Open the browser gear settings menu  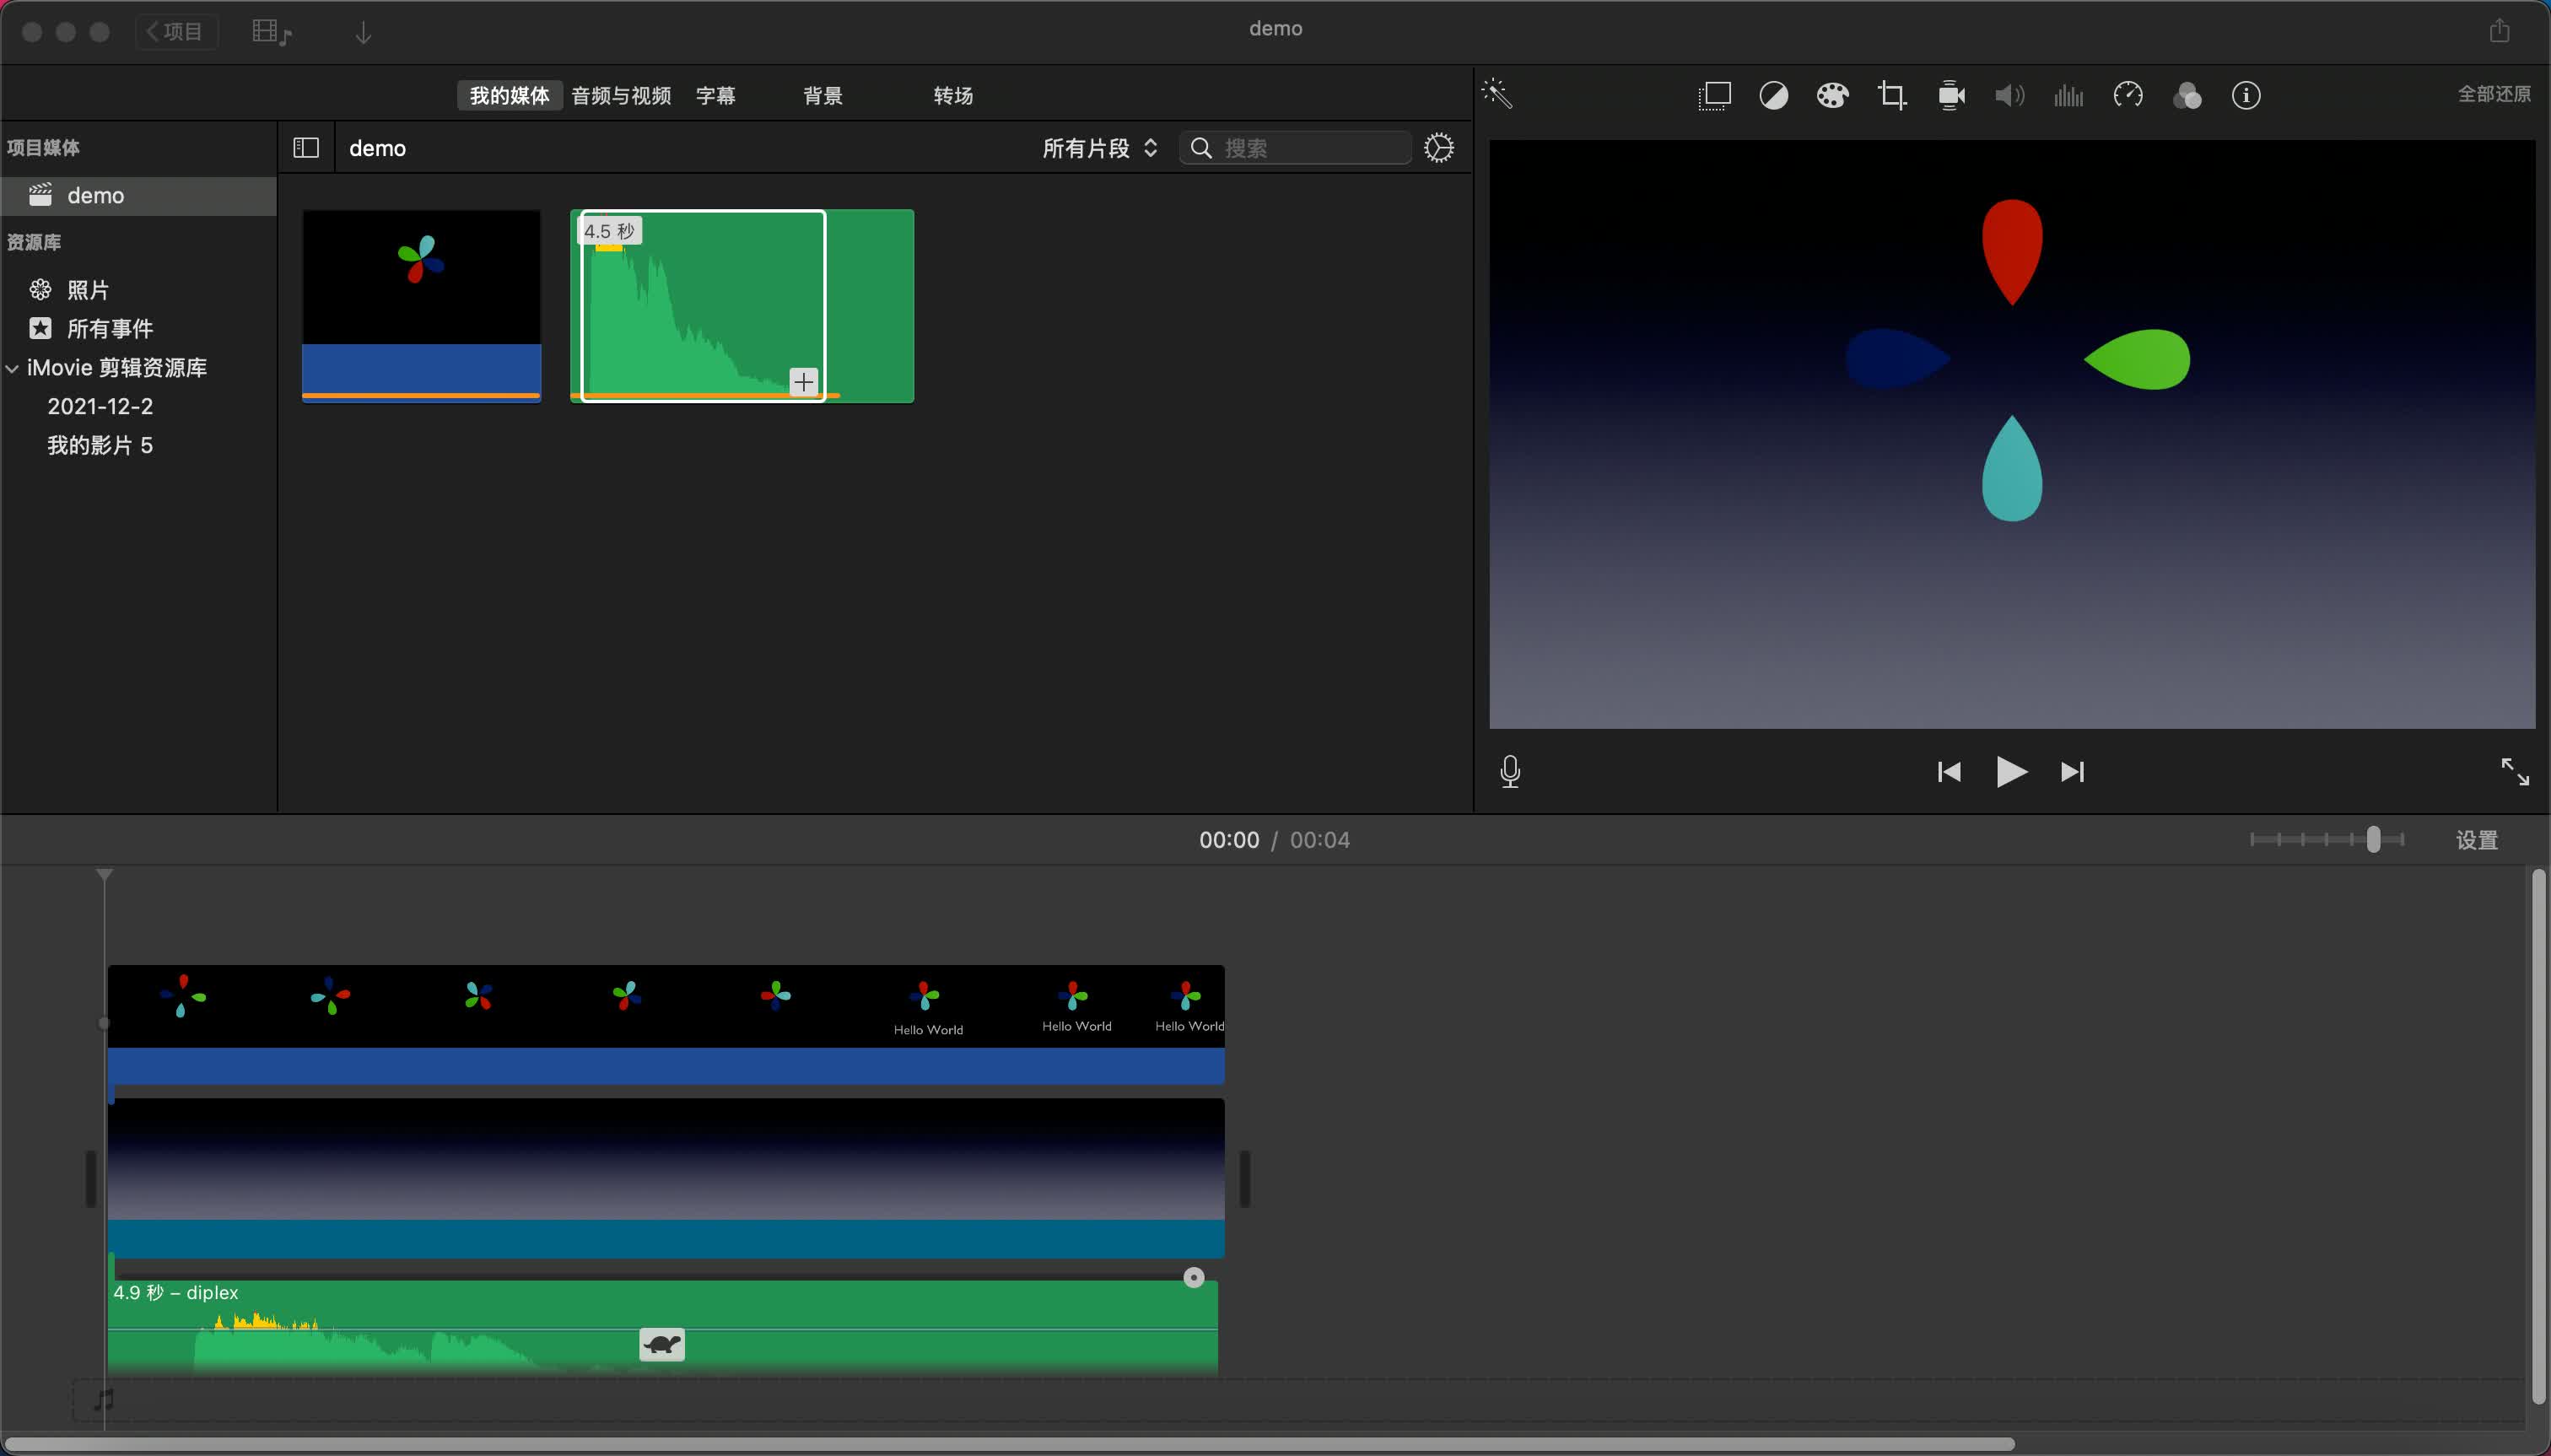[x=1438, y=148]
